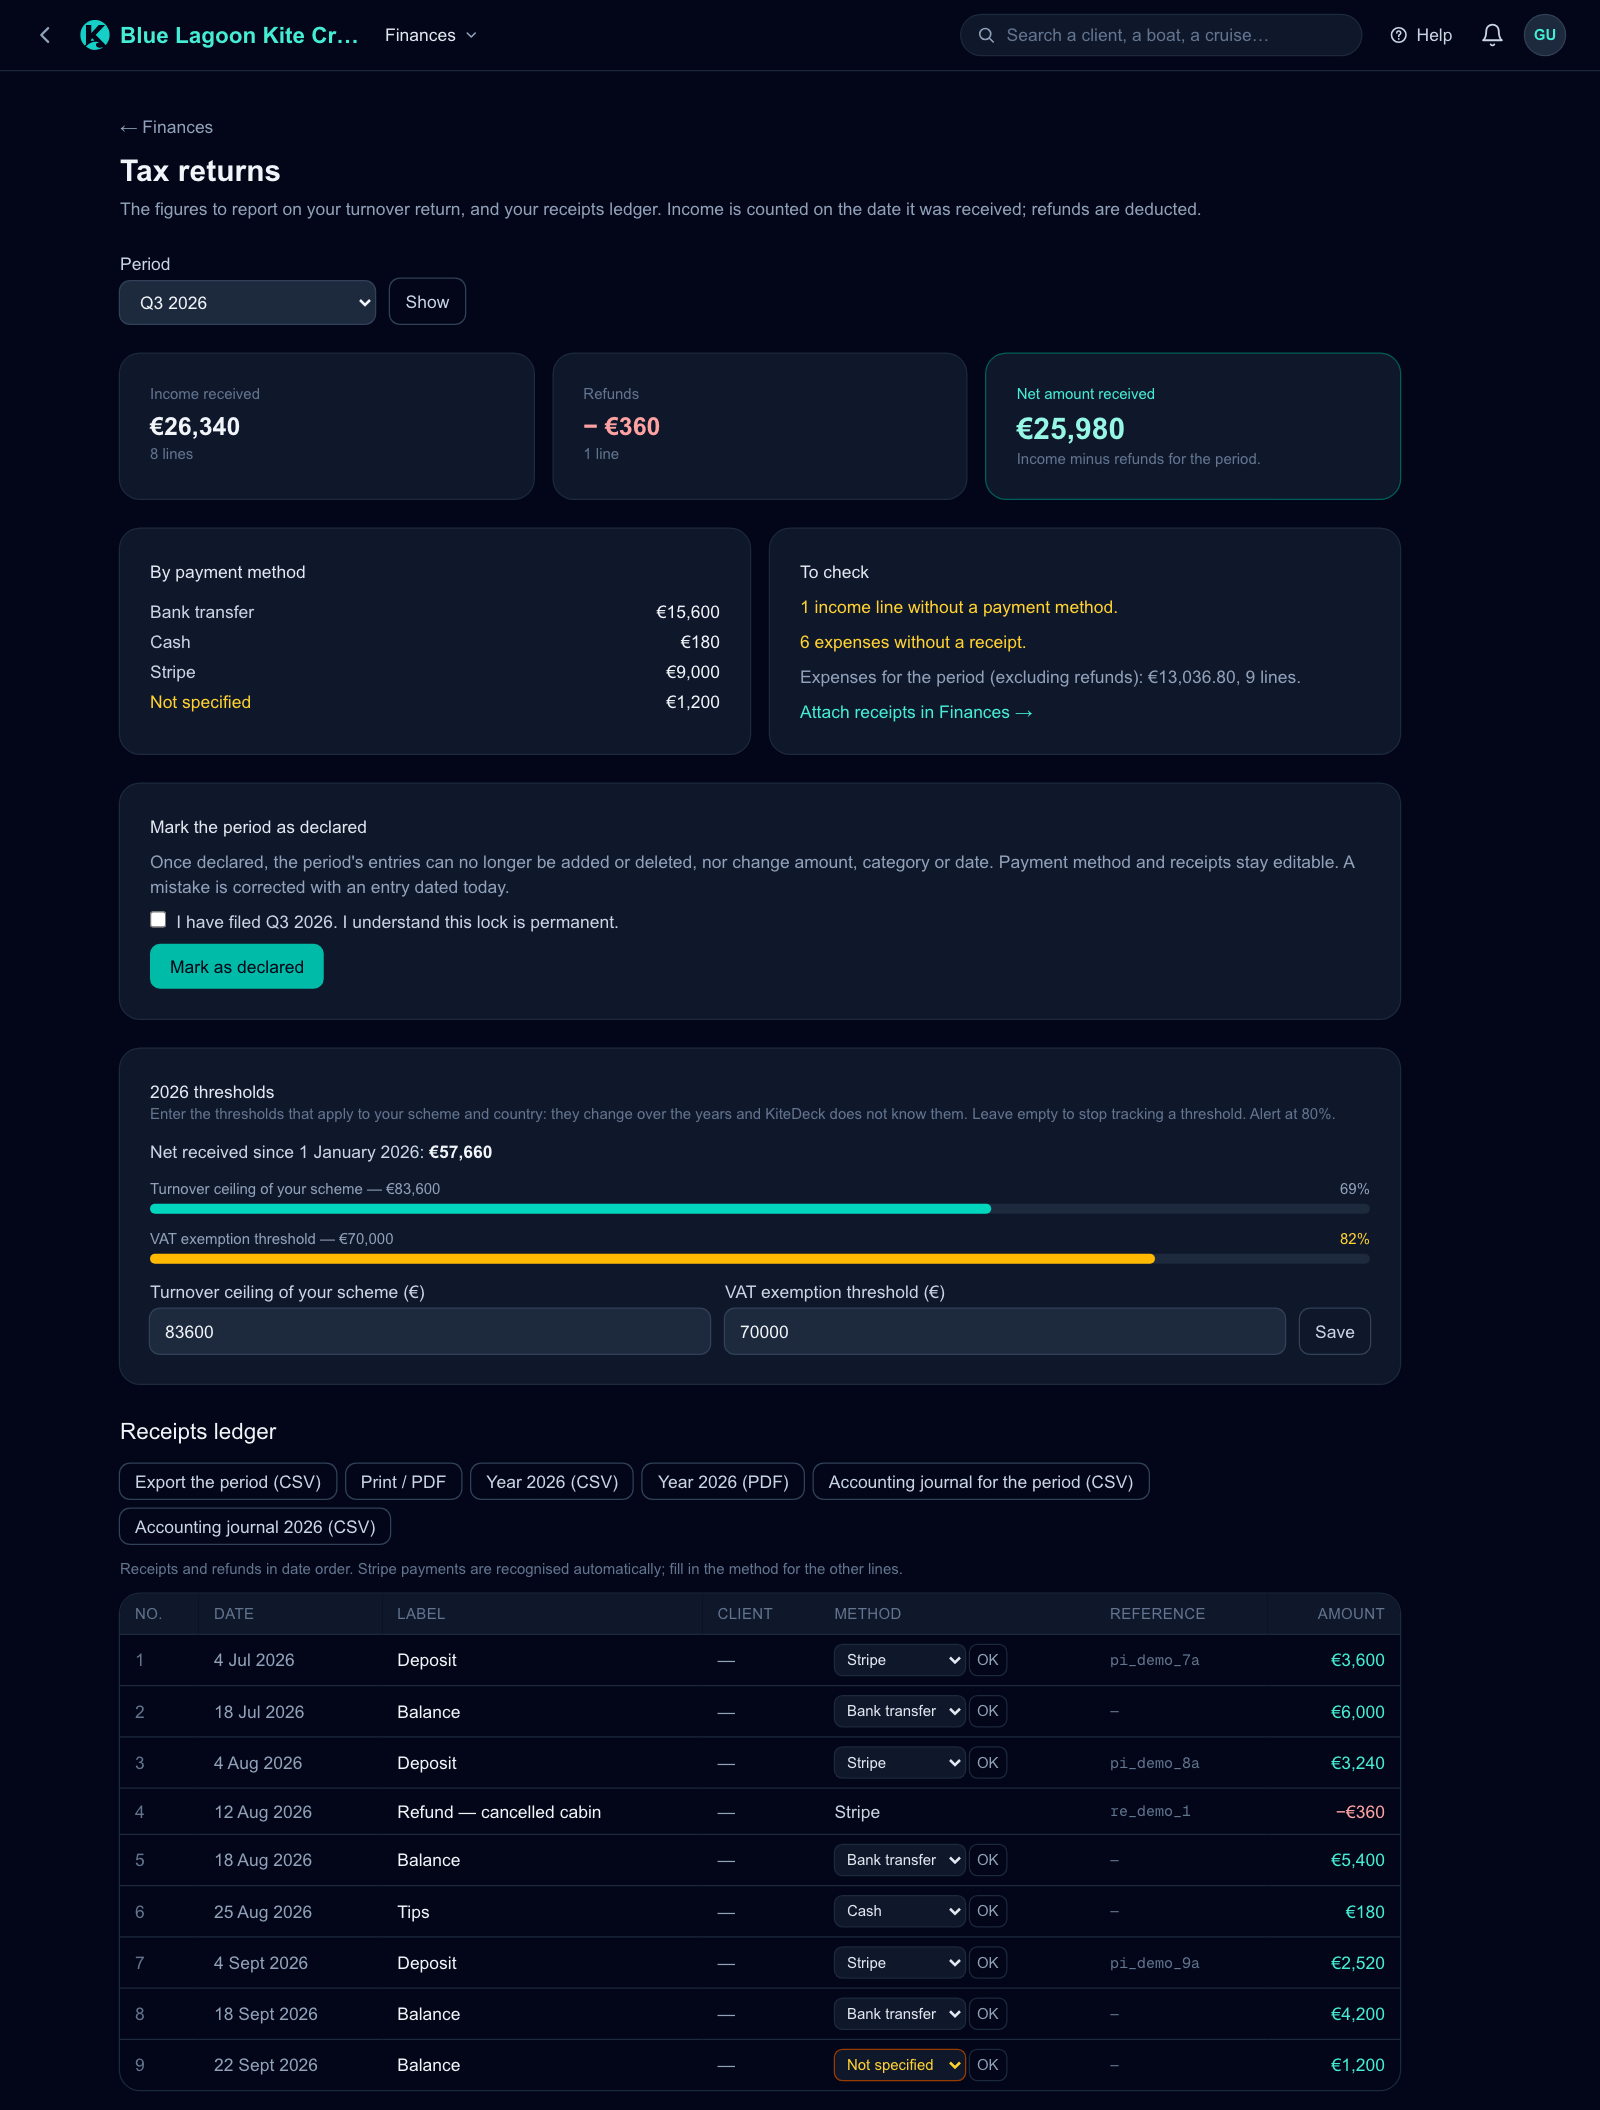Screen dimensions: 1600x2110
Task: Click the turnover ceiling input with 83600
Action: [x=430, y=1332]
